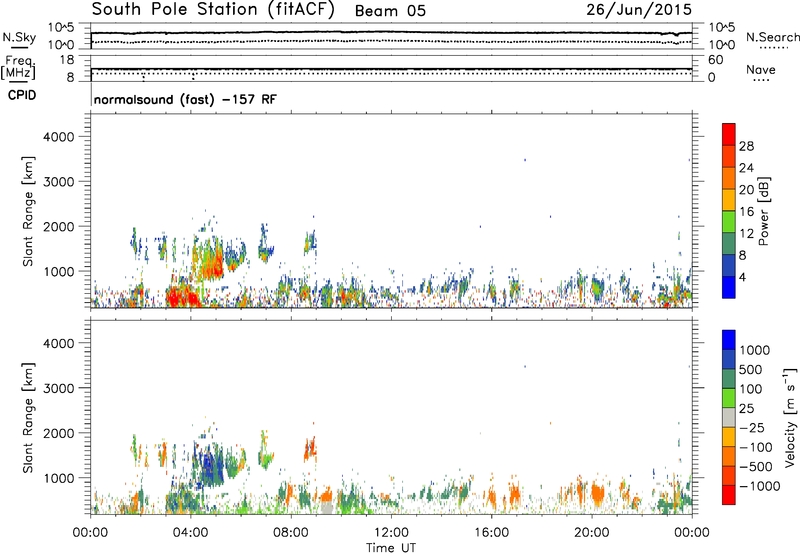Click the "N.Sky" legend label

click(19, 37)
